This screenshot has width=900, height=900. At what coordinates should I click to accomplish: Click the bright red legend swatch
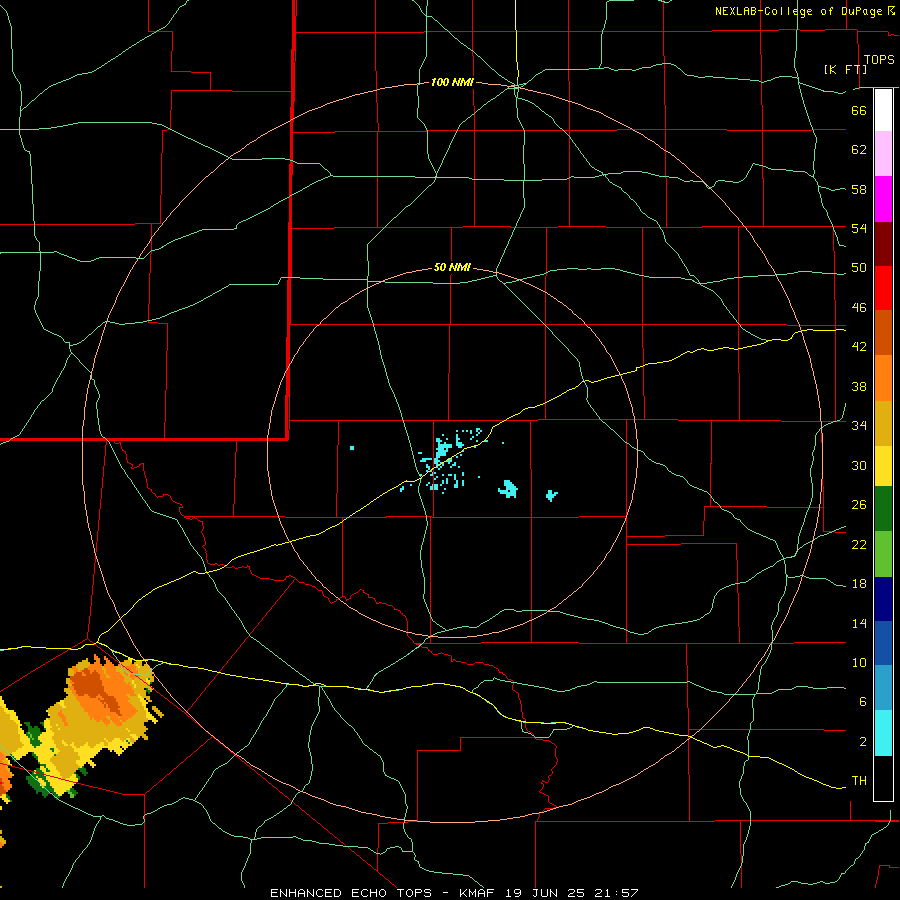point(883,288)
